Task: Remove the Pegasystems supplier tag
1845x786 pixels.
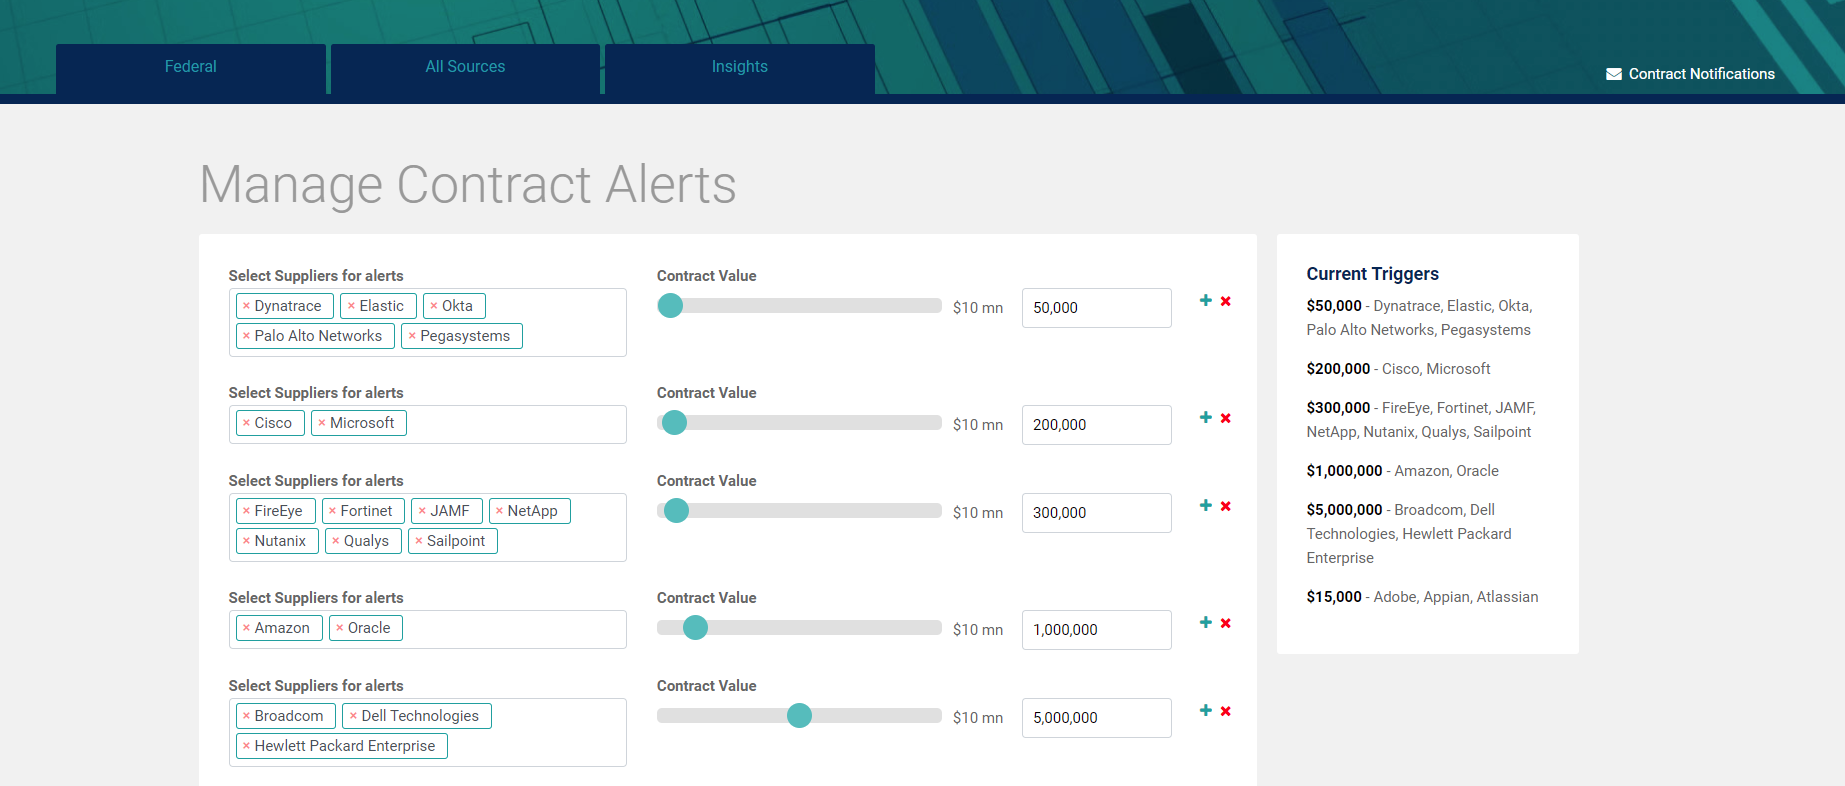Action: coord(412,336)
